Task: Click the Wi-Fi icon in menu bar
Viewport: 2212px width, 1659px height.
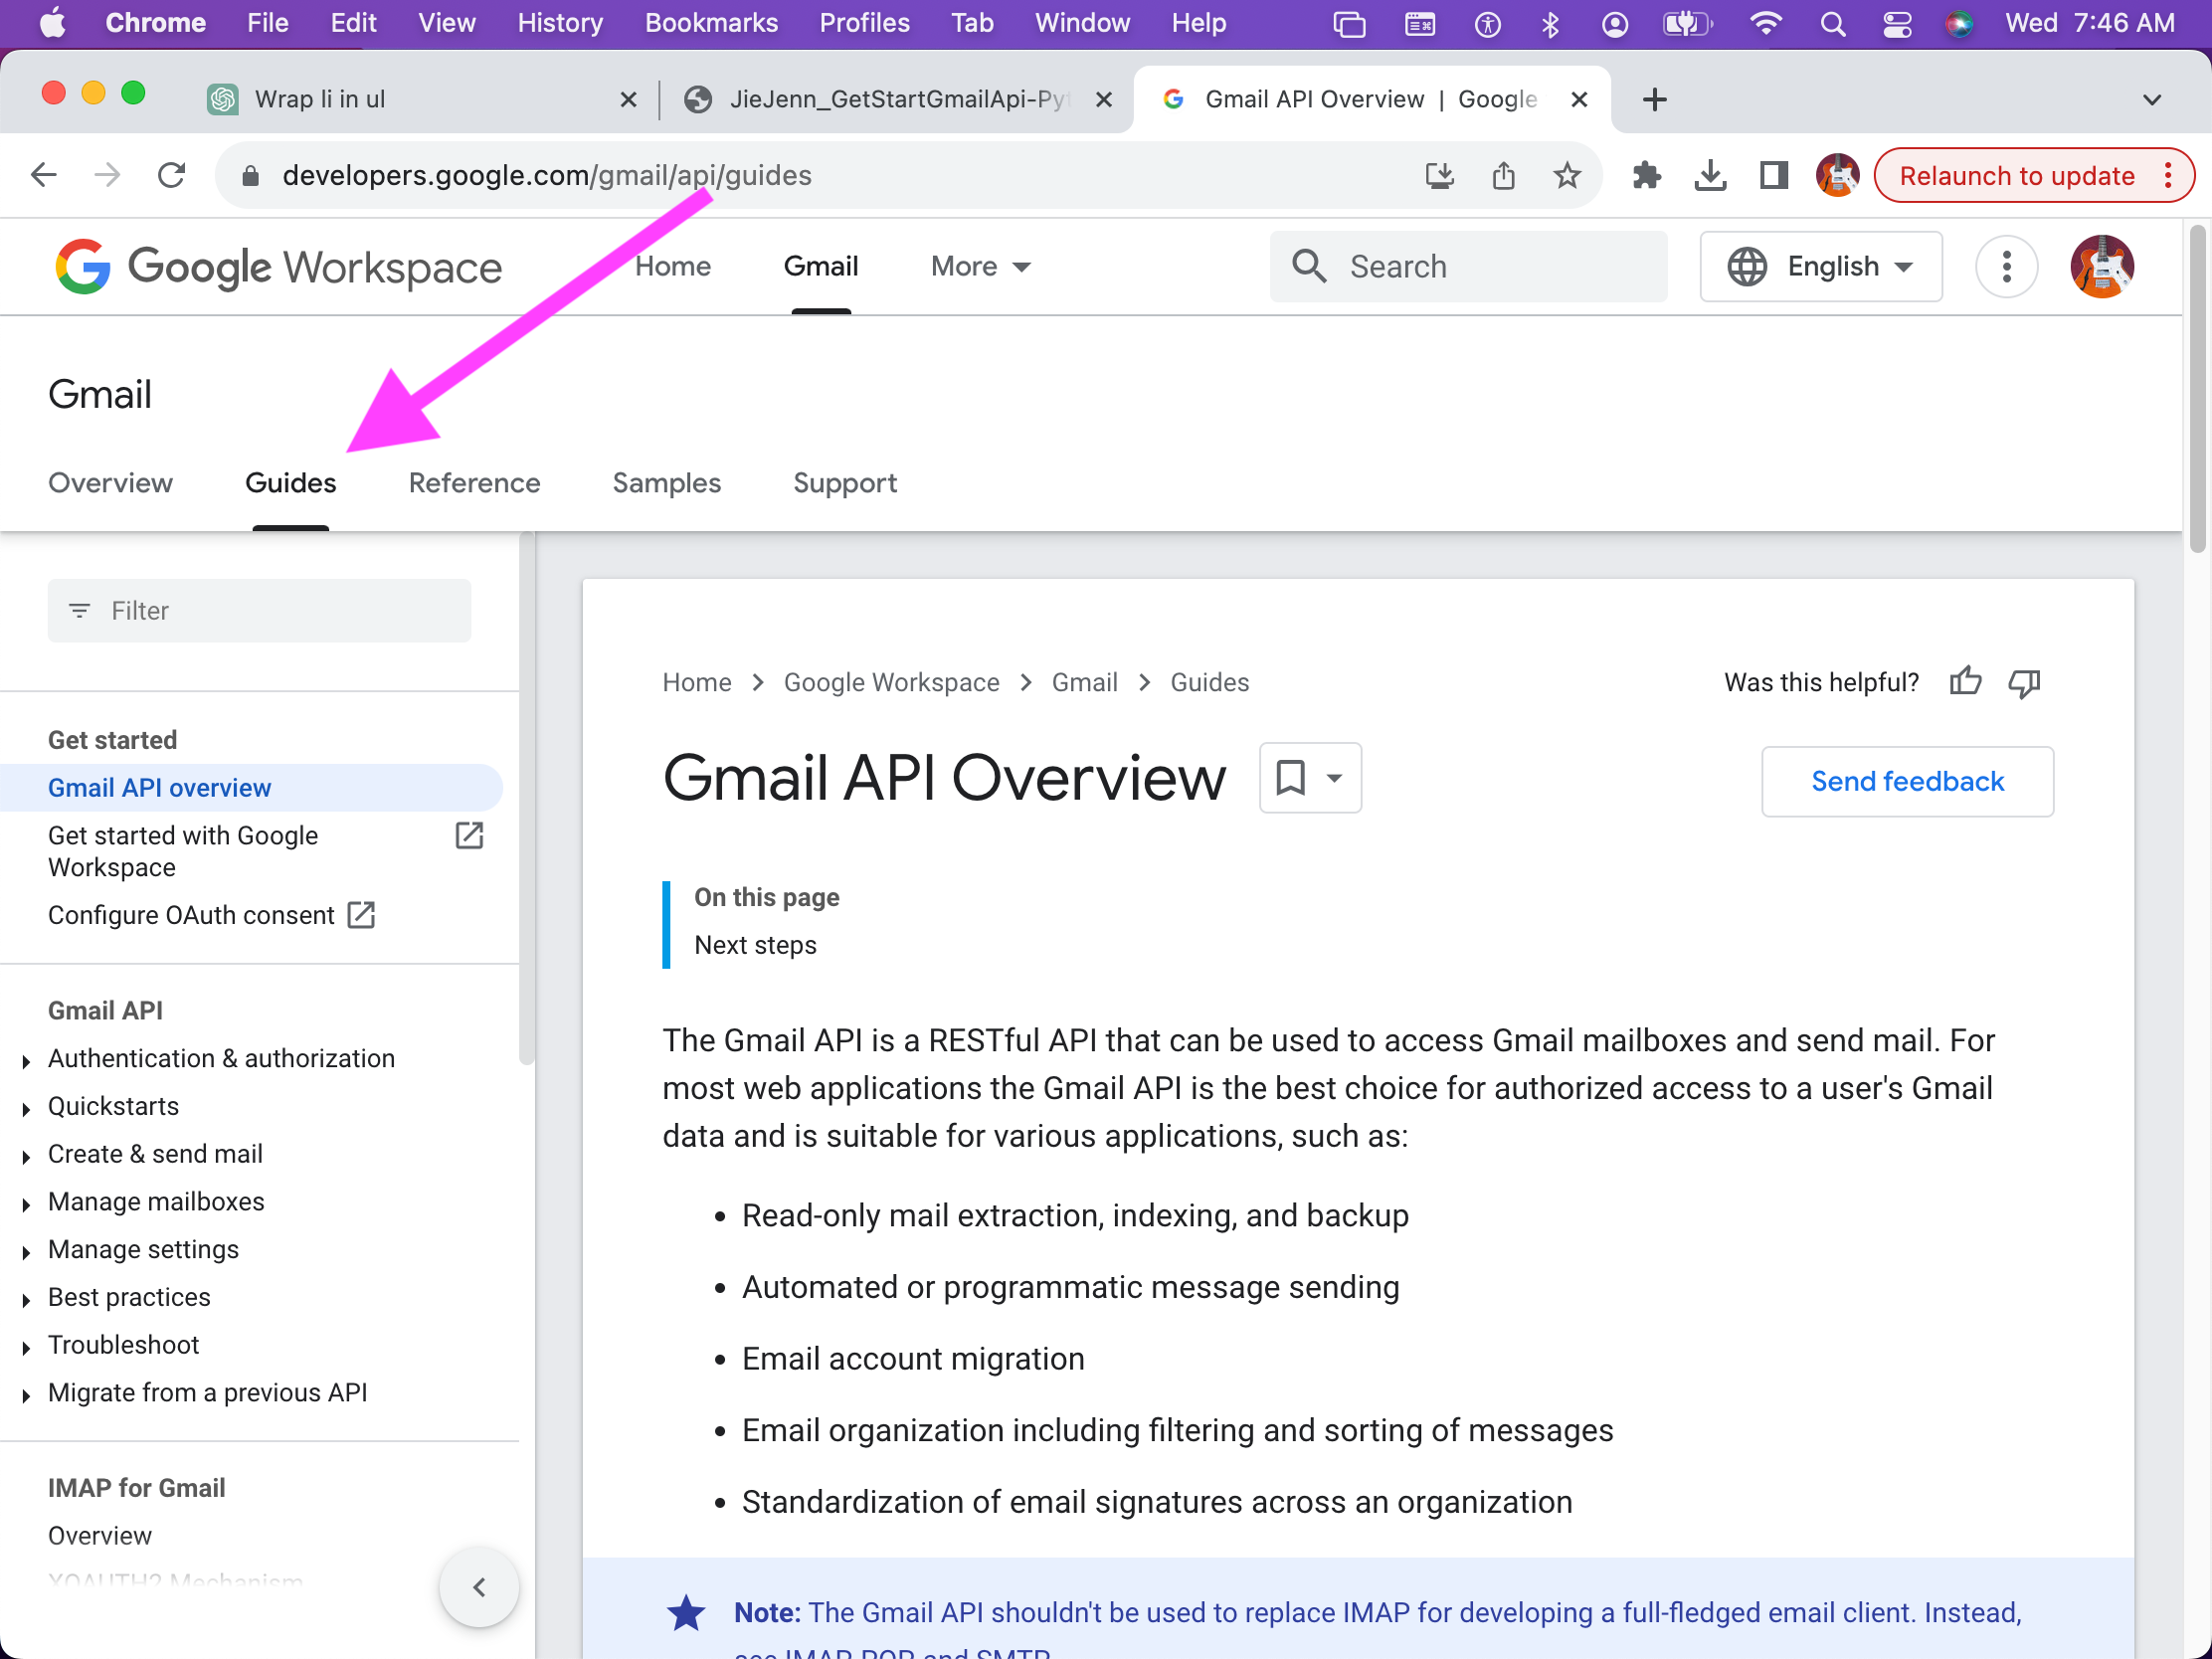Action: 1767,24
